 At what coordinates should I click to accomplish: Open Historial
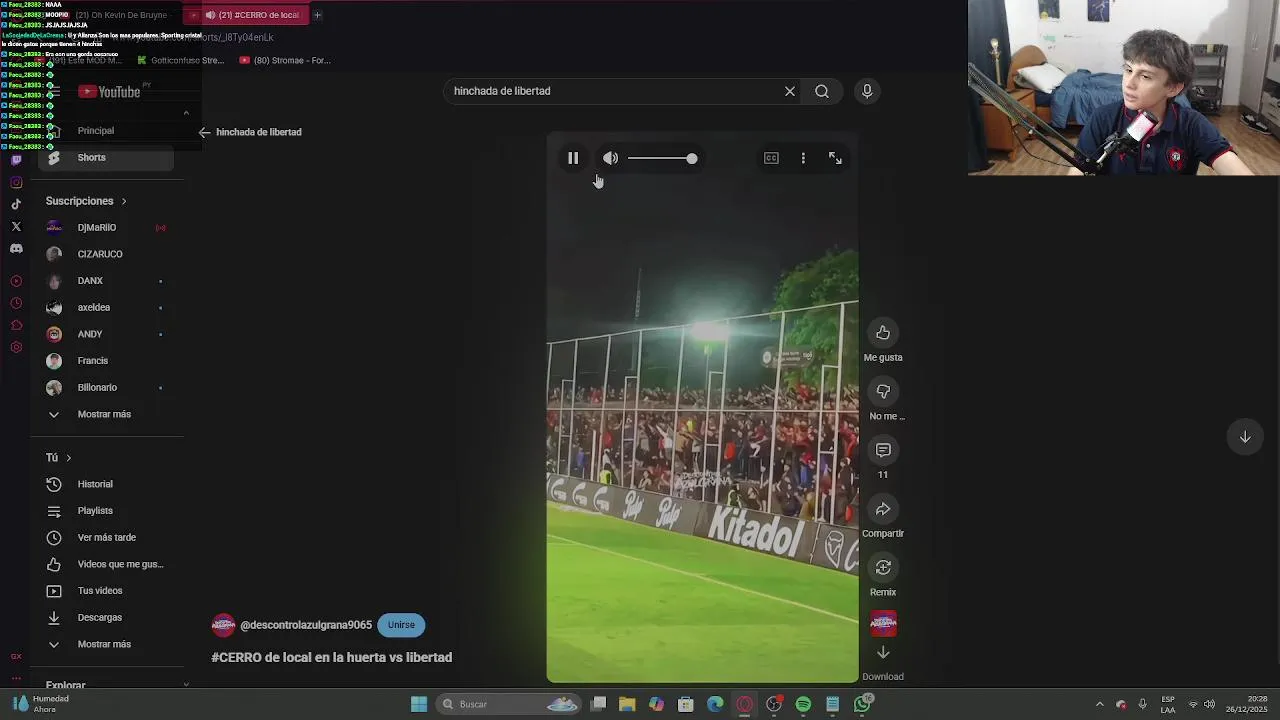106,484
